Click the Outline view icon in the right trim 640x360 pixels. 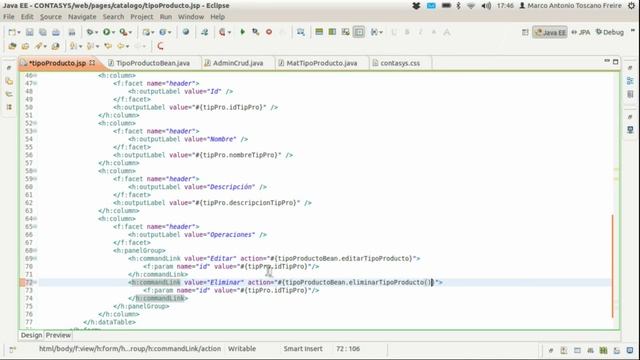(x=630, y=81)
